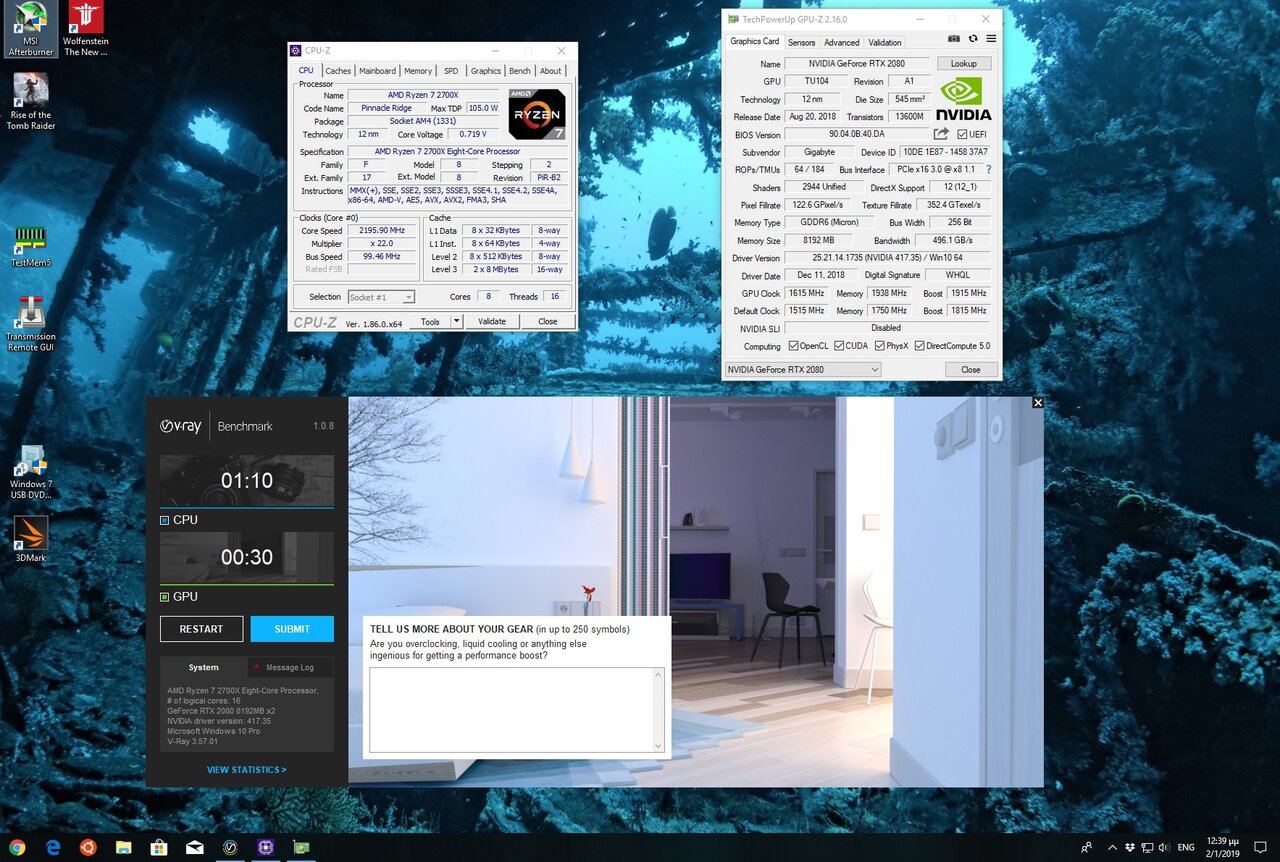
Task: Switch to V-Ray Benchmark taskbar icon
Action: (230, 847)
